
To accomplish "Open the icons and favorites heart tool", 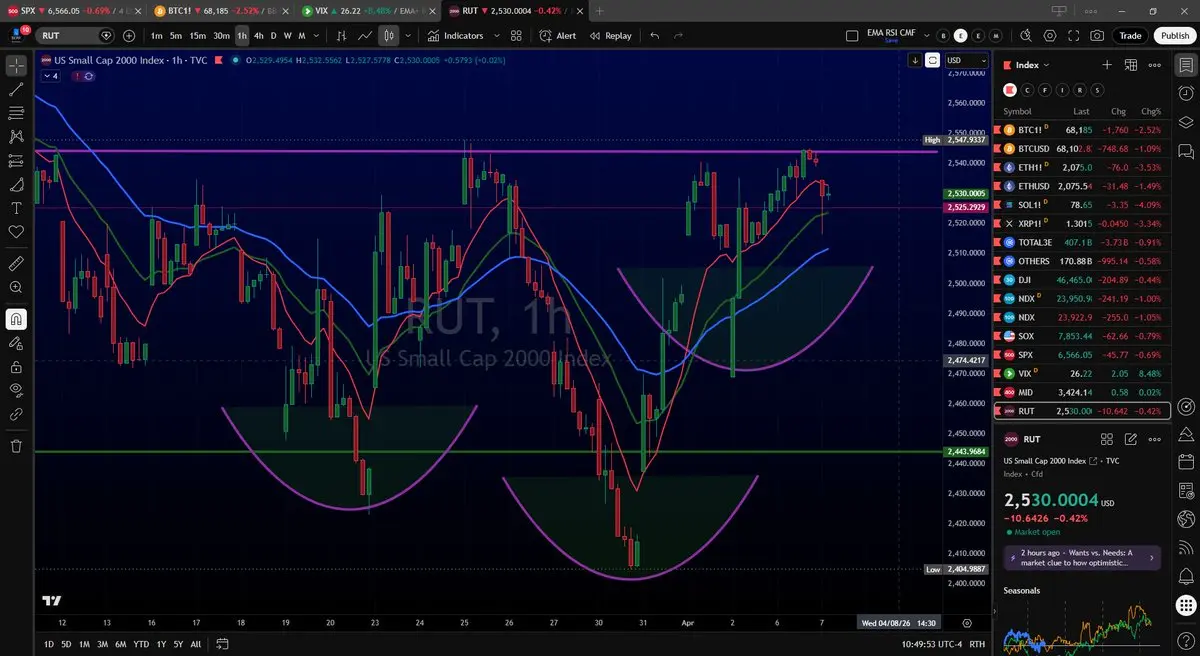I will [16, 232].
